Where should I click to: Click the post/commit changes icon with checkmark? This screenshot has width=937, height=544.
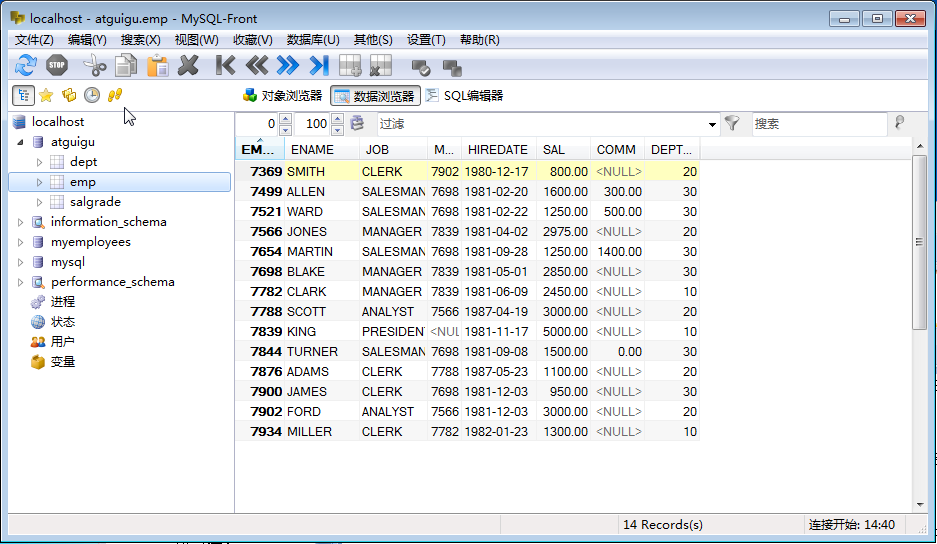[421, 68]
